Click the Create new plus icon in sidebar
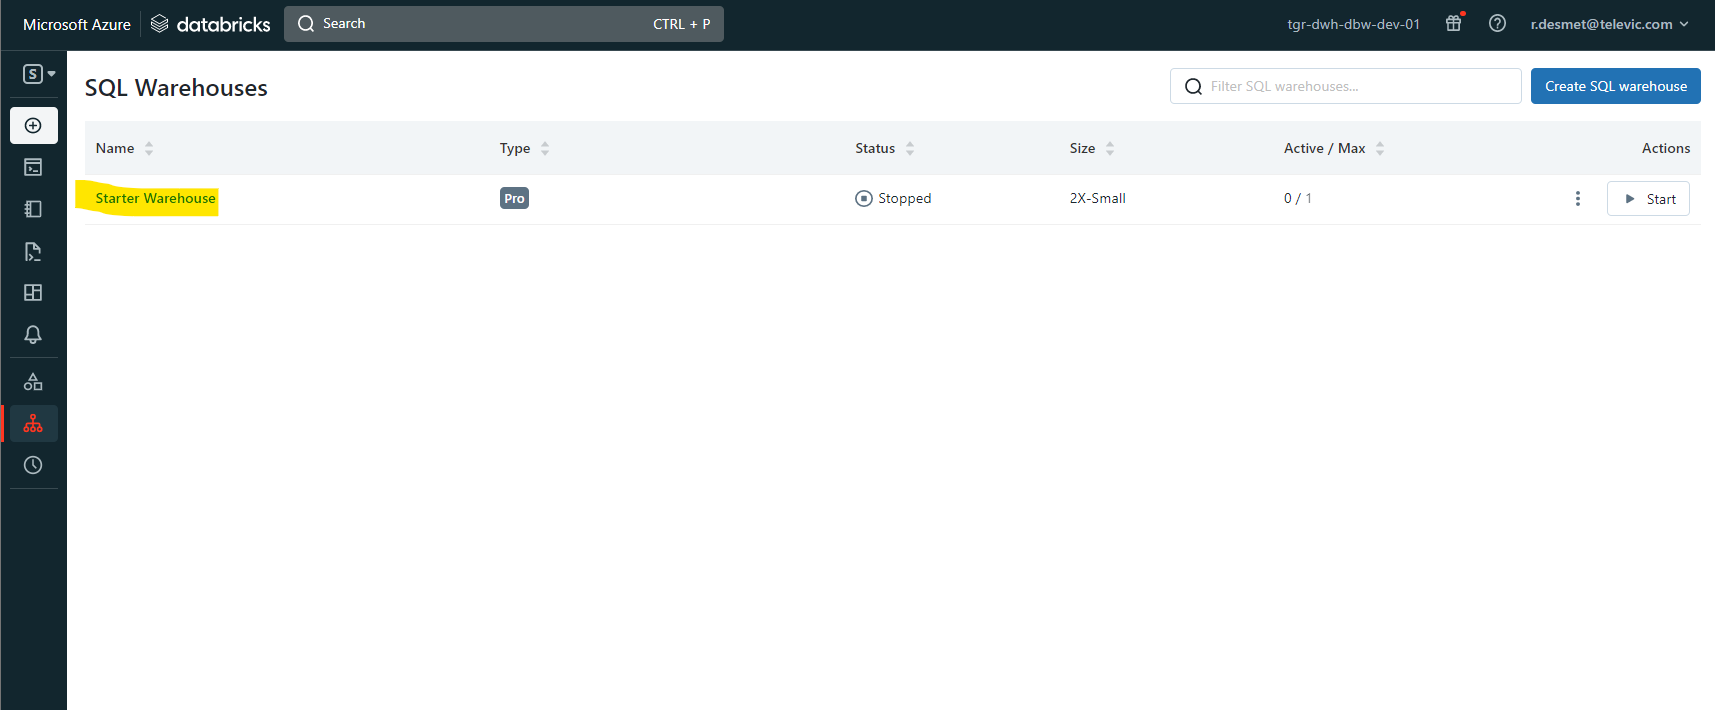 pos(33,126)
